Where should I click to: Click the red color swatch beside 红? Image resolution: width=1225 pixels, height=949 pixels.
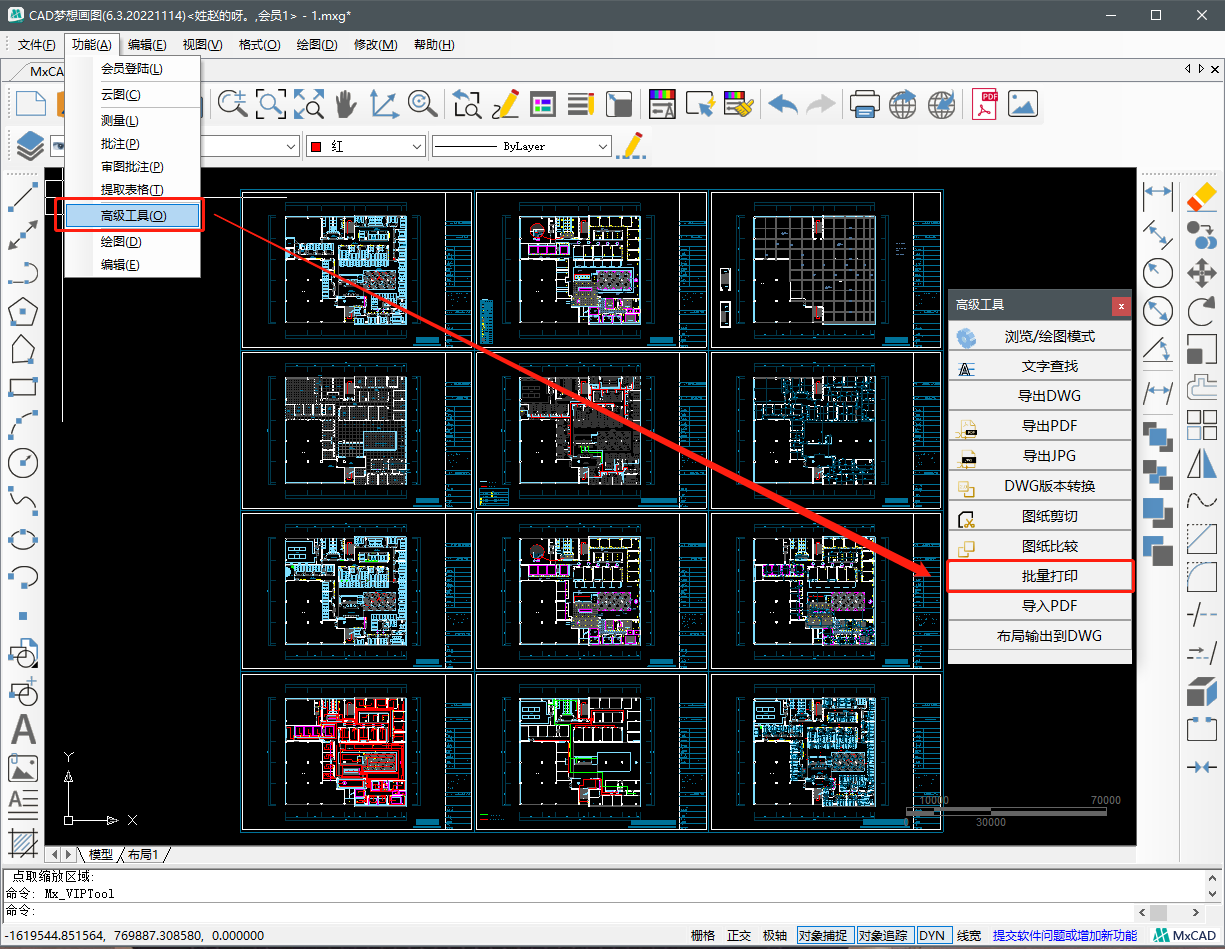click(x=316, y=147)
